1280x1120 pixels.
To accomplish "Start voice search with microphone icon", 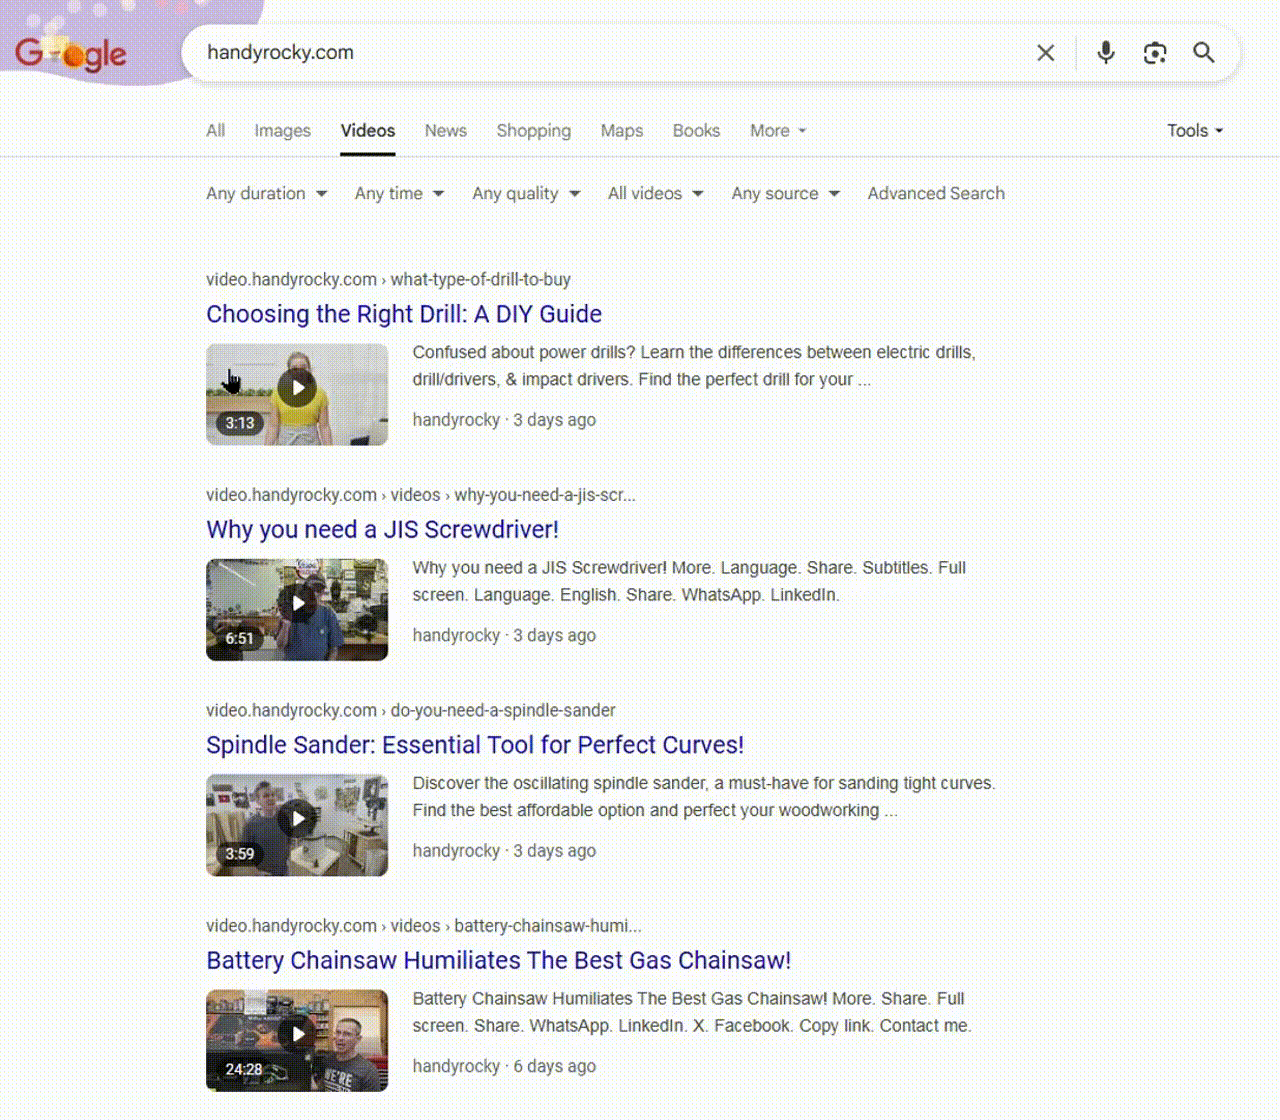I will [x=1106, y=53].
